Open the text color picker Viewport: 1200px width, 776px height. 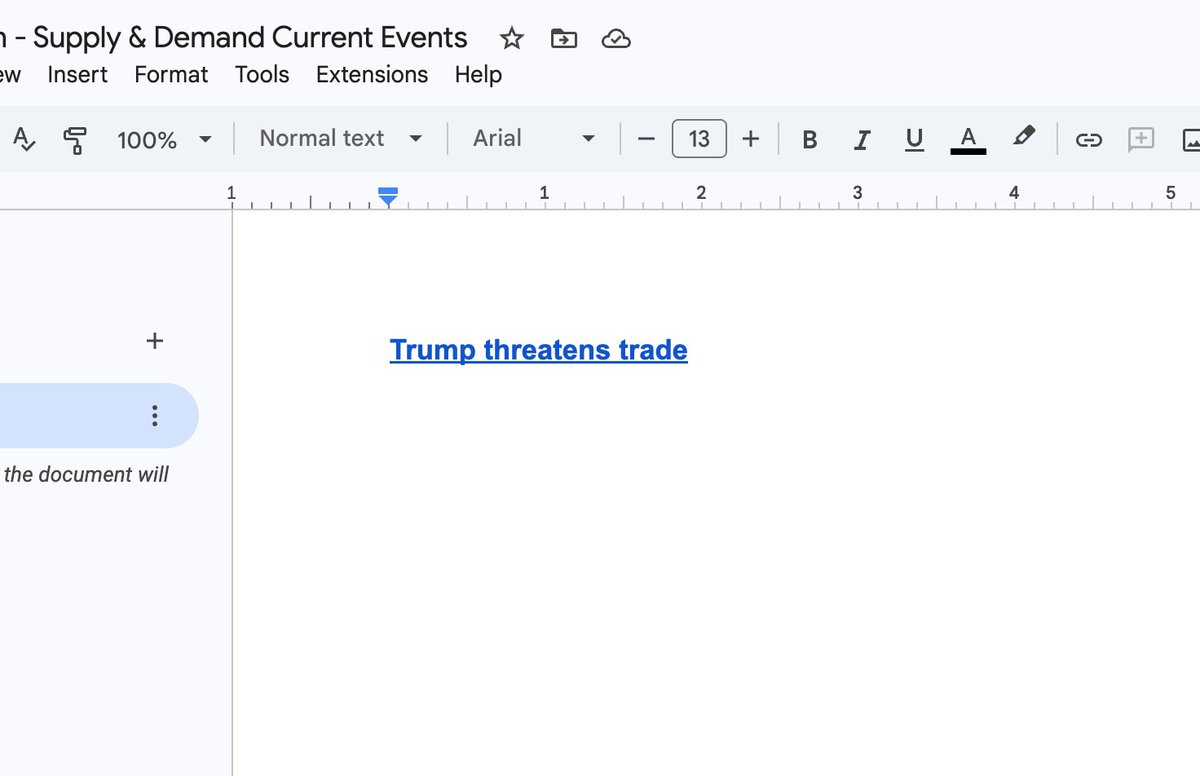tap(968, 139)
